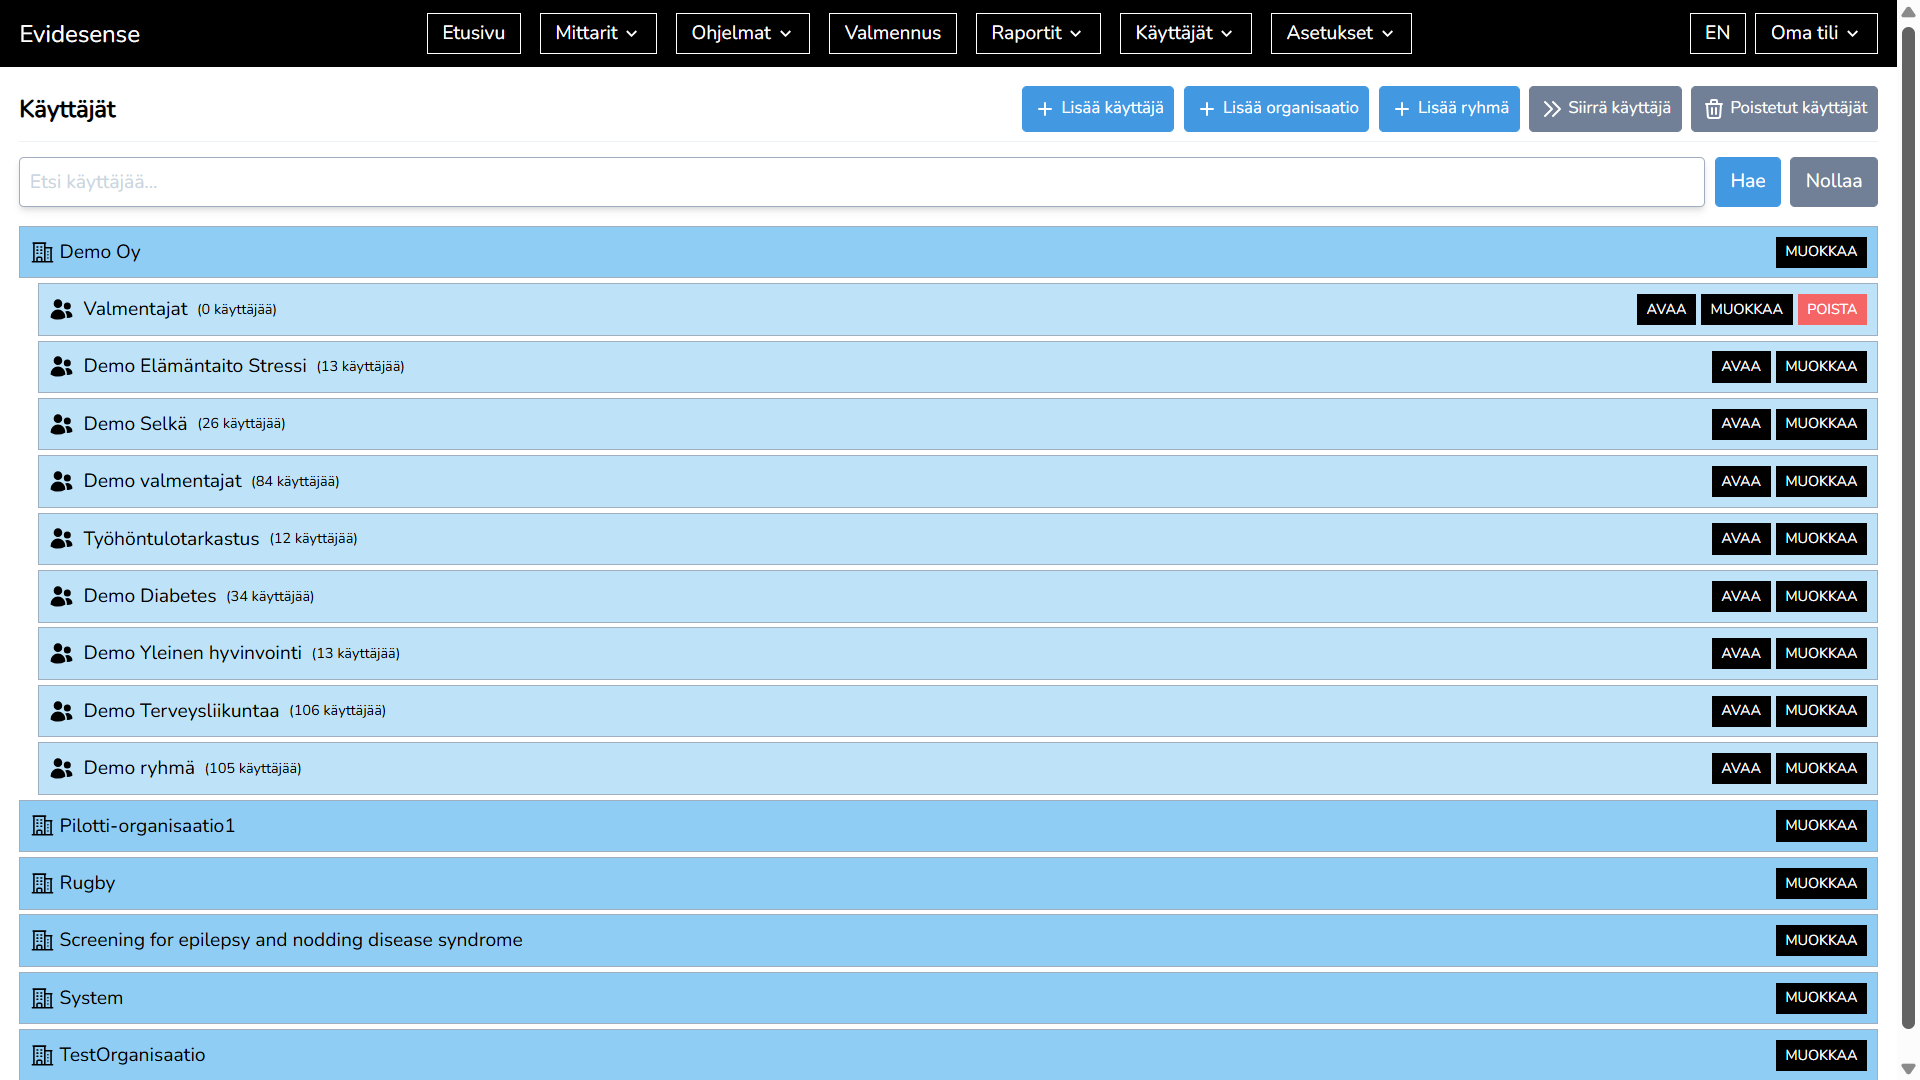Click the building icon next to TestOrganisaatio

coord(42,1056)
